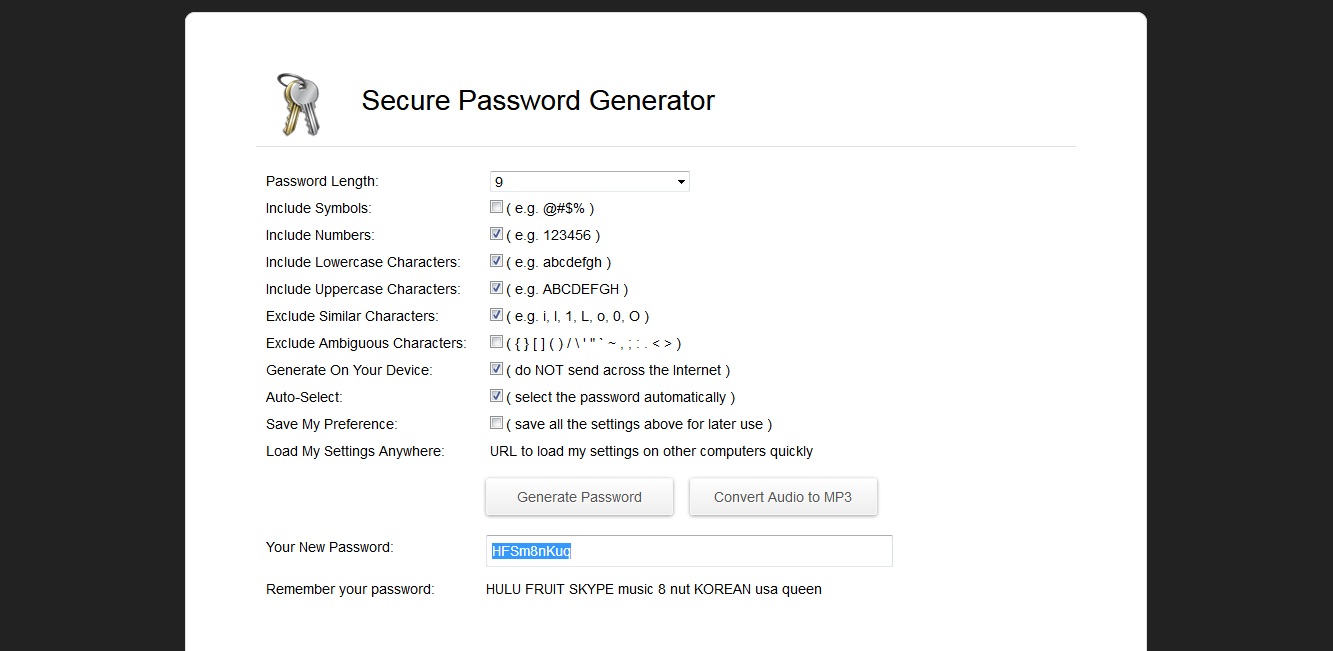
Task: Click the keys logo icon
Action: (x=298, y=104)
